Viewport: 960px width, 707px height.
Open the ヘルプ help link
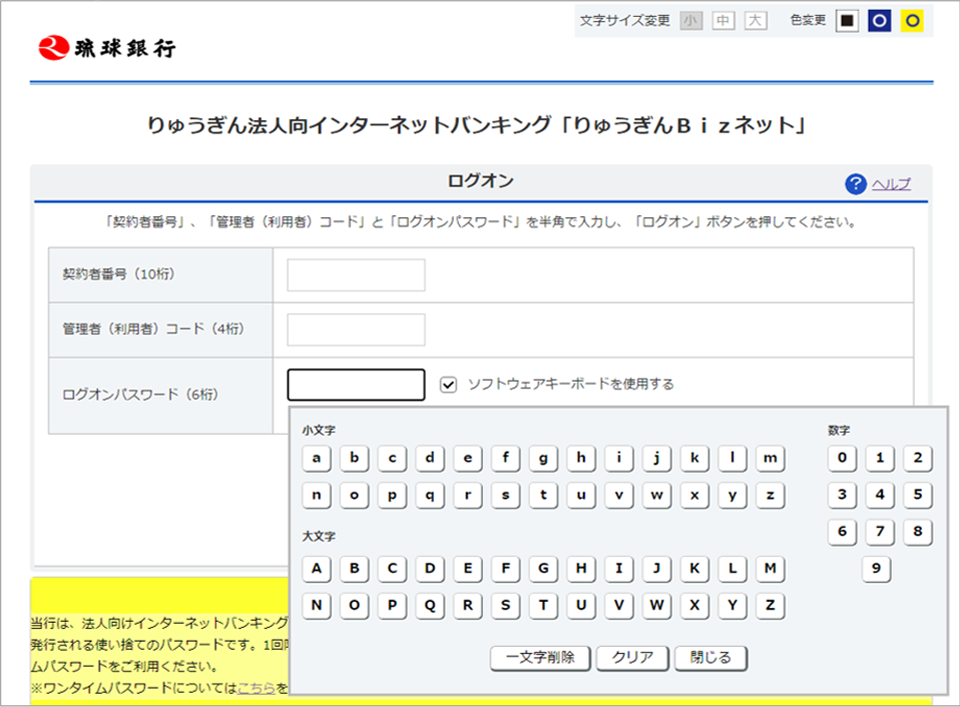coord(891,184)
